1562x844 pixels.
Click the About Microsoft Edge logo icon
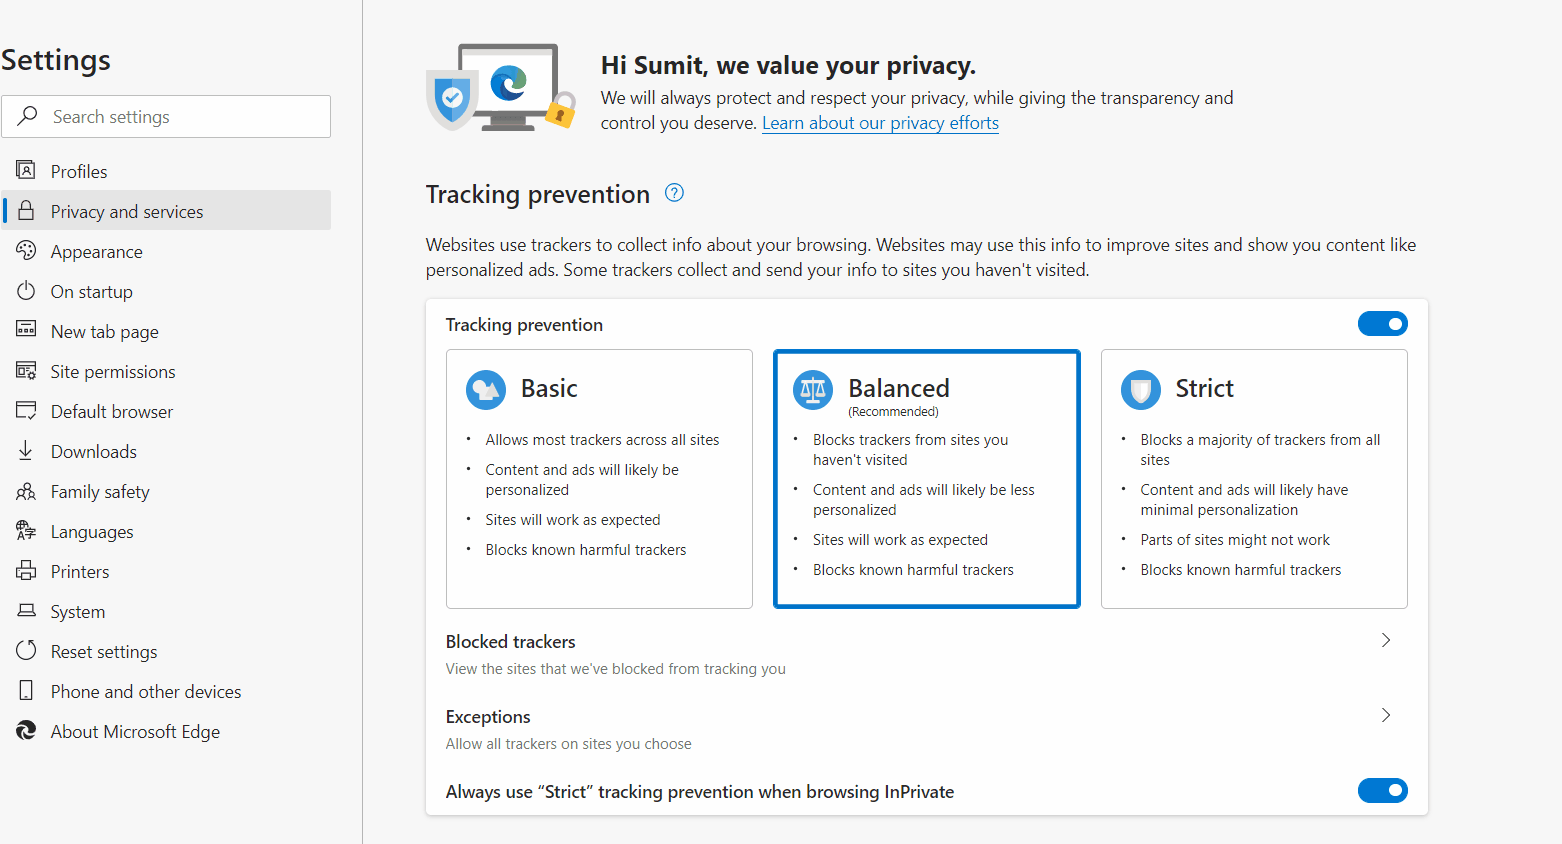[x=26, y=731]
